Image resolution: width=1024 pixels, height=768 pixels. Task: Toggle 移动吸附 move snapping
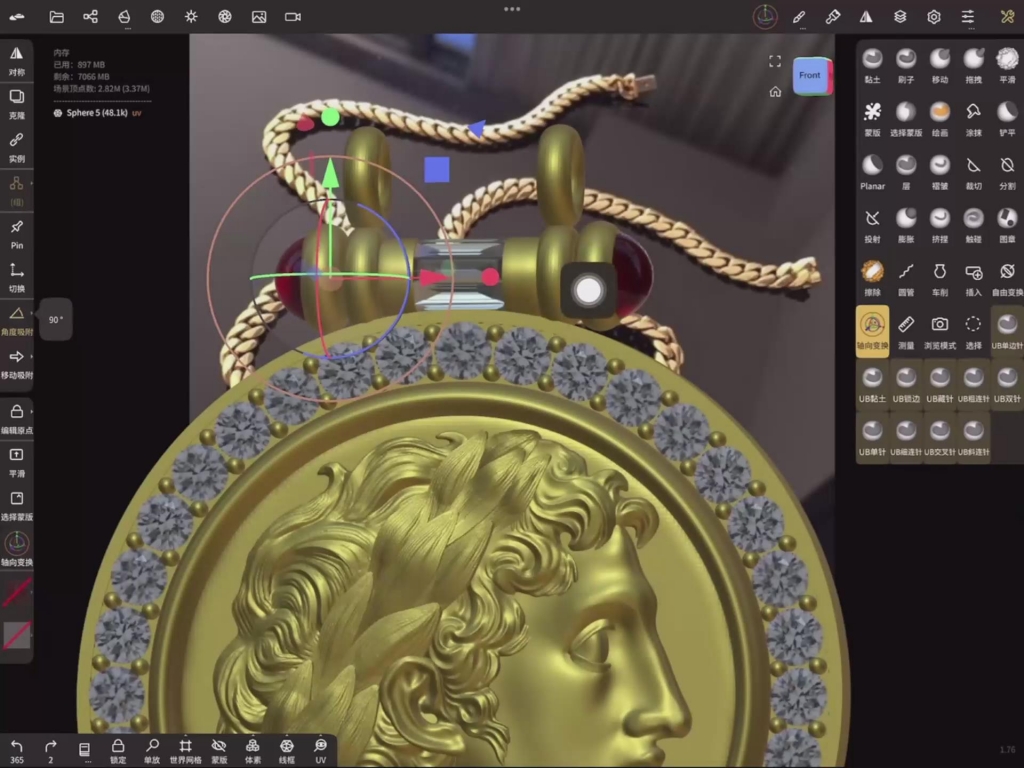17,364
